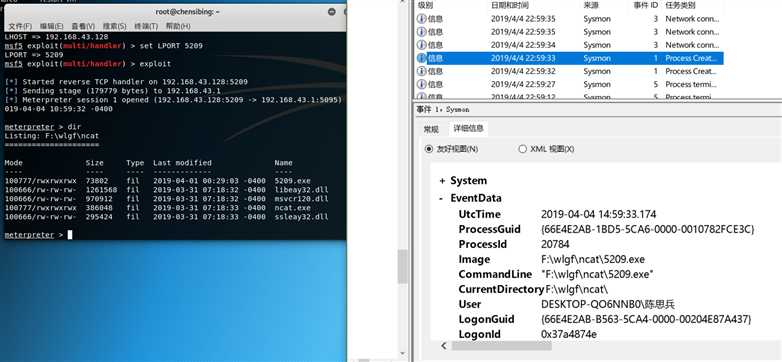Minimize the root@chensibing terminal window

tap(331, 12)
